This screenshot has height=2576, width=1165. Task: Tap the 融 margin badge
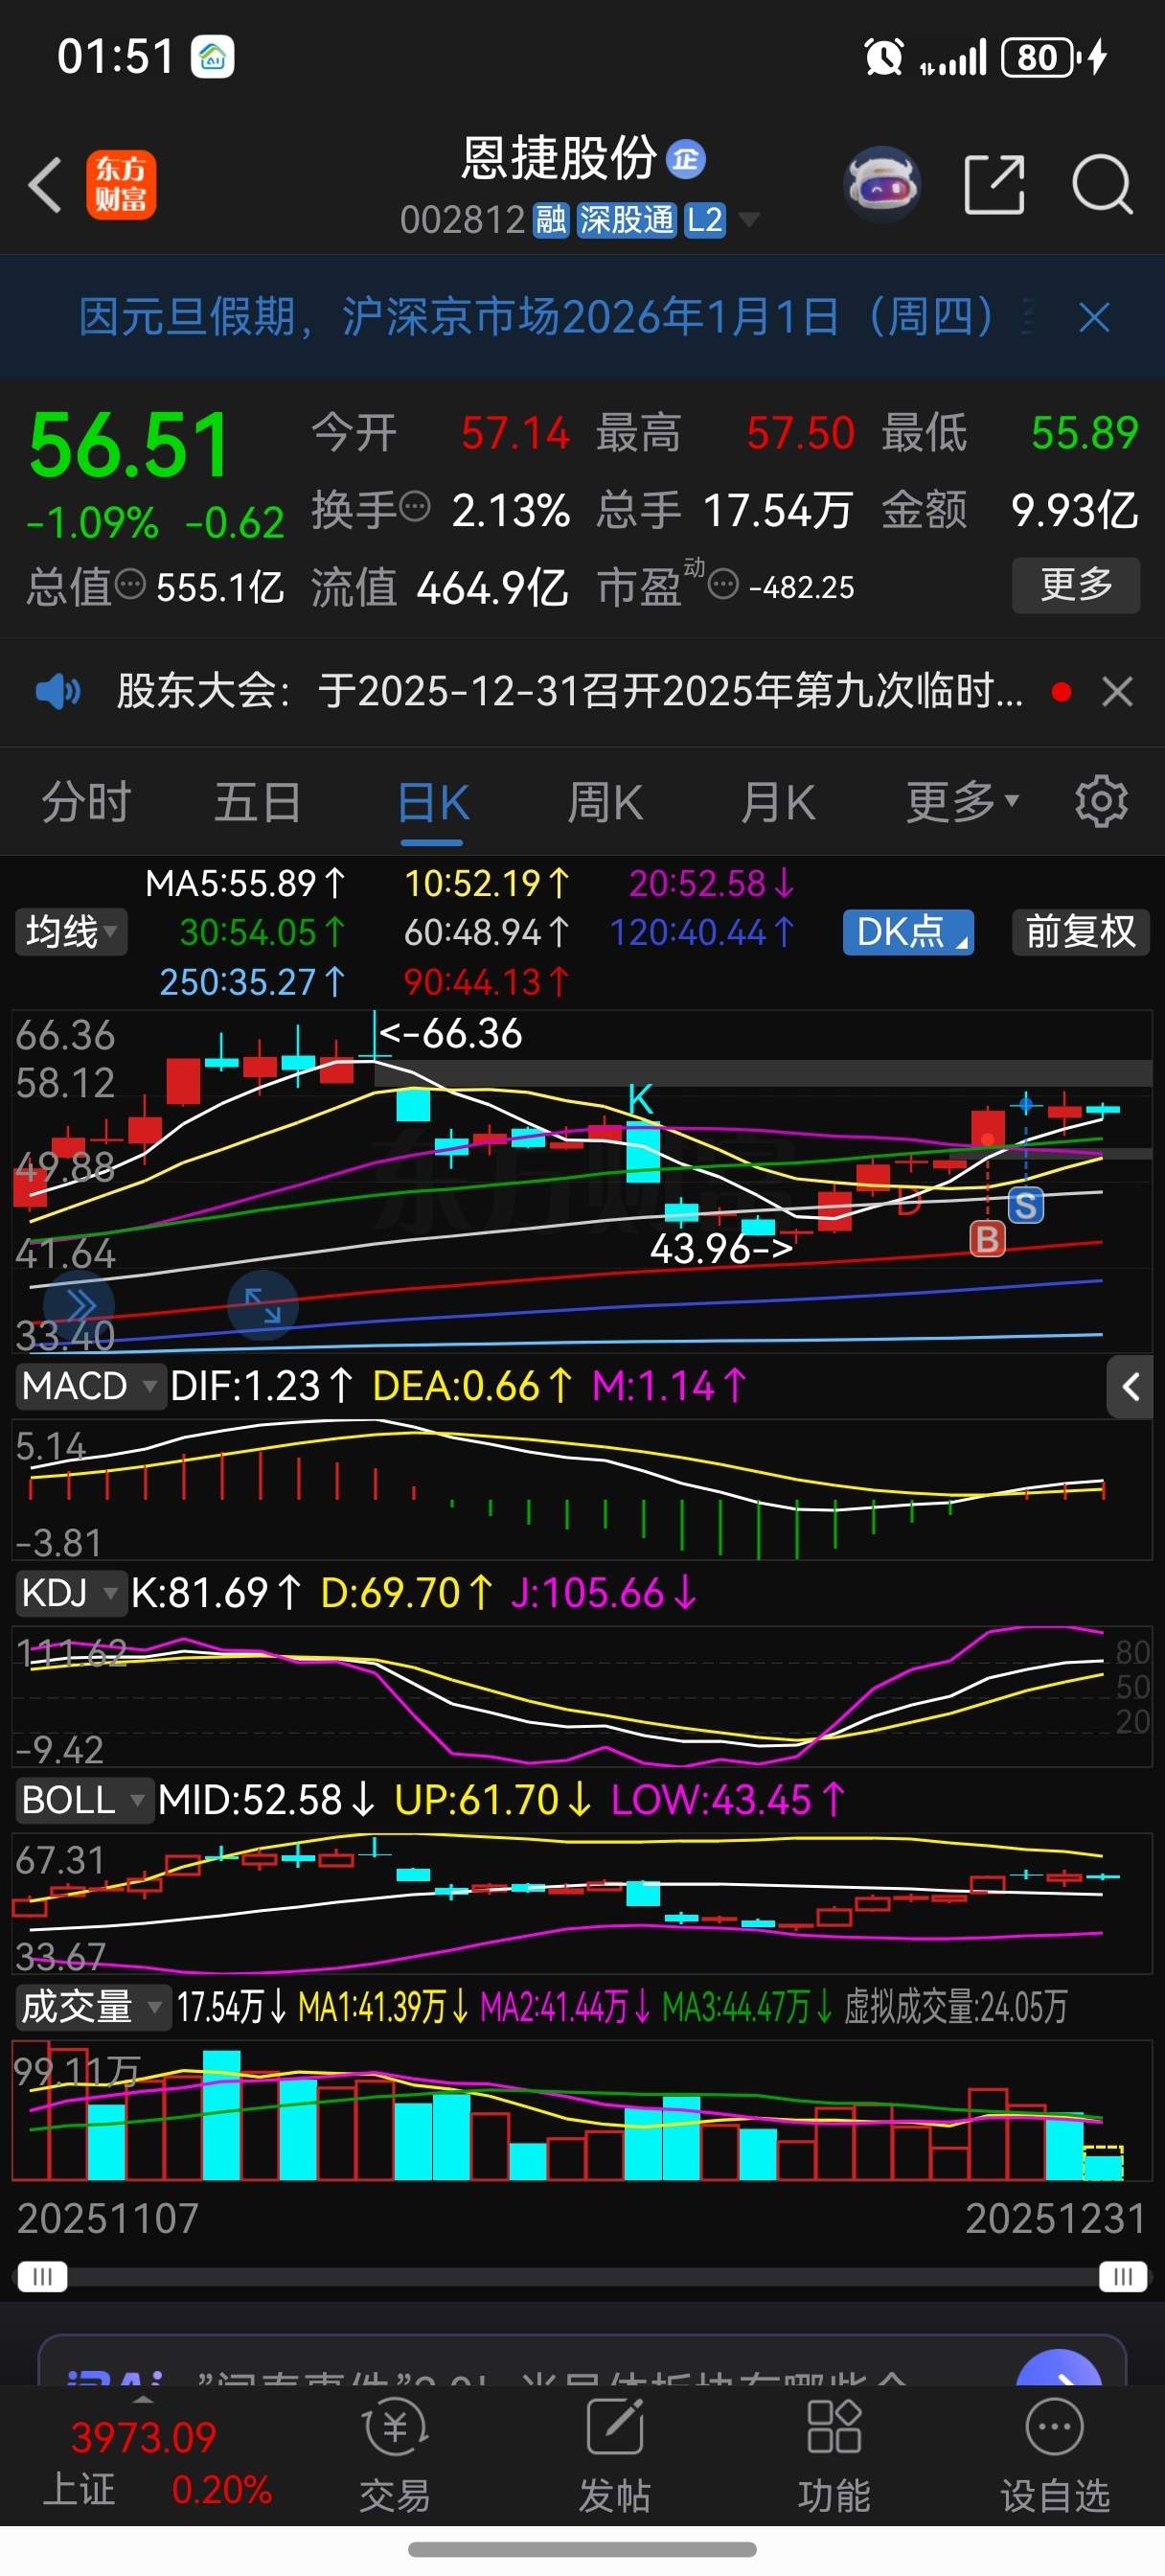coord(551,219)
